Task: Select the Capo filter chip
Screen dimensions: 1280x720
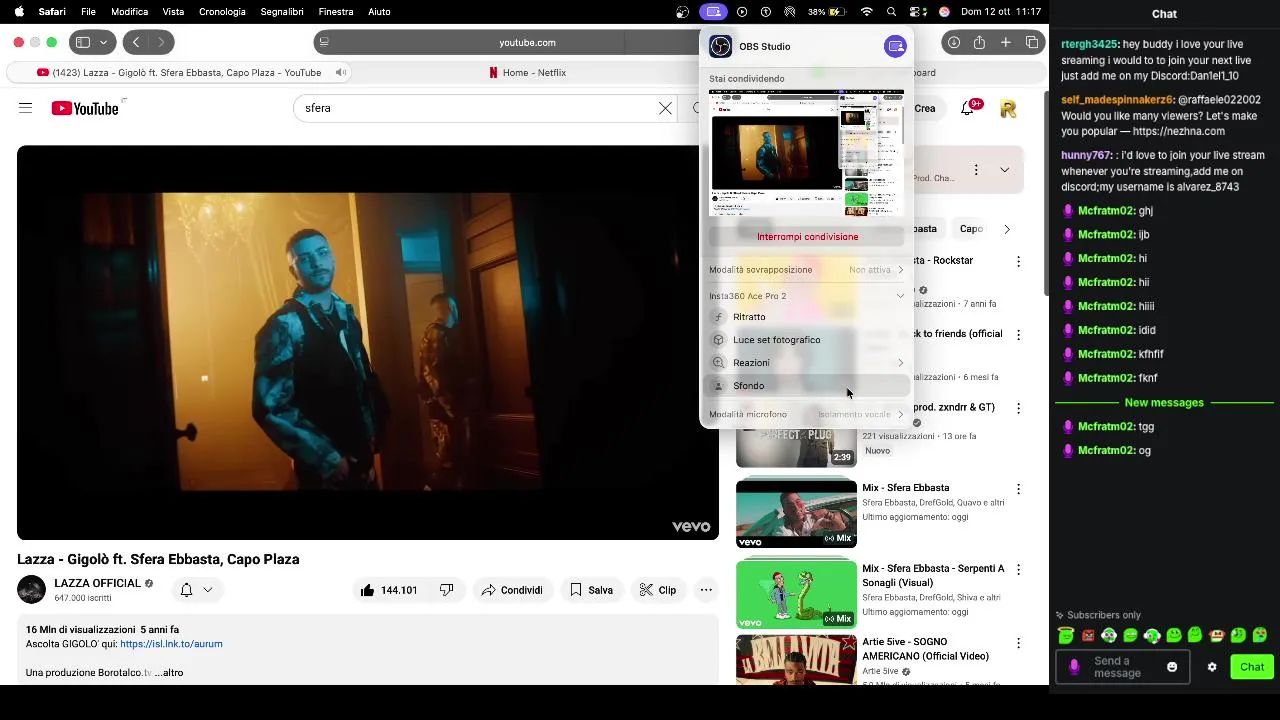Action: [971, 229]
